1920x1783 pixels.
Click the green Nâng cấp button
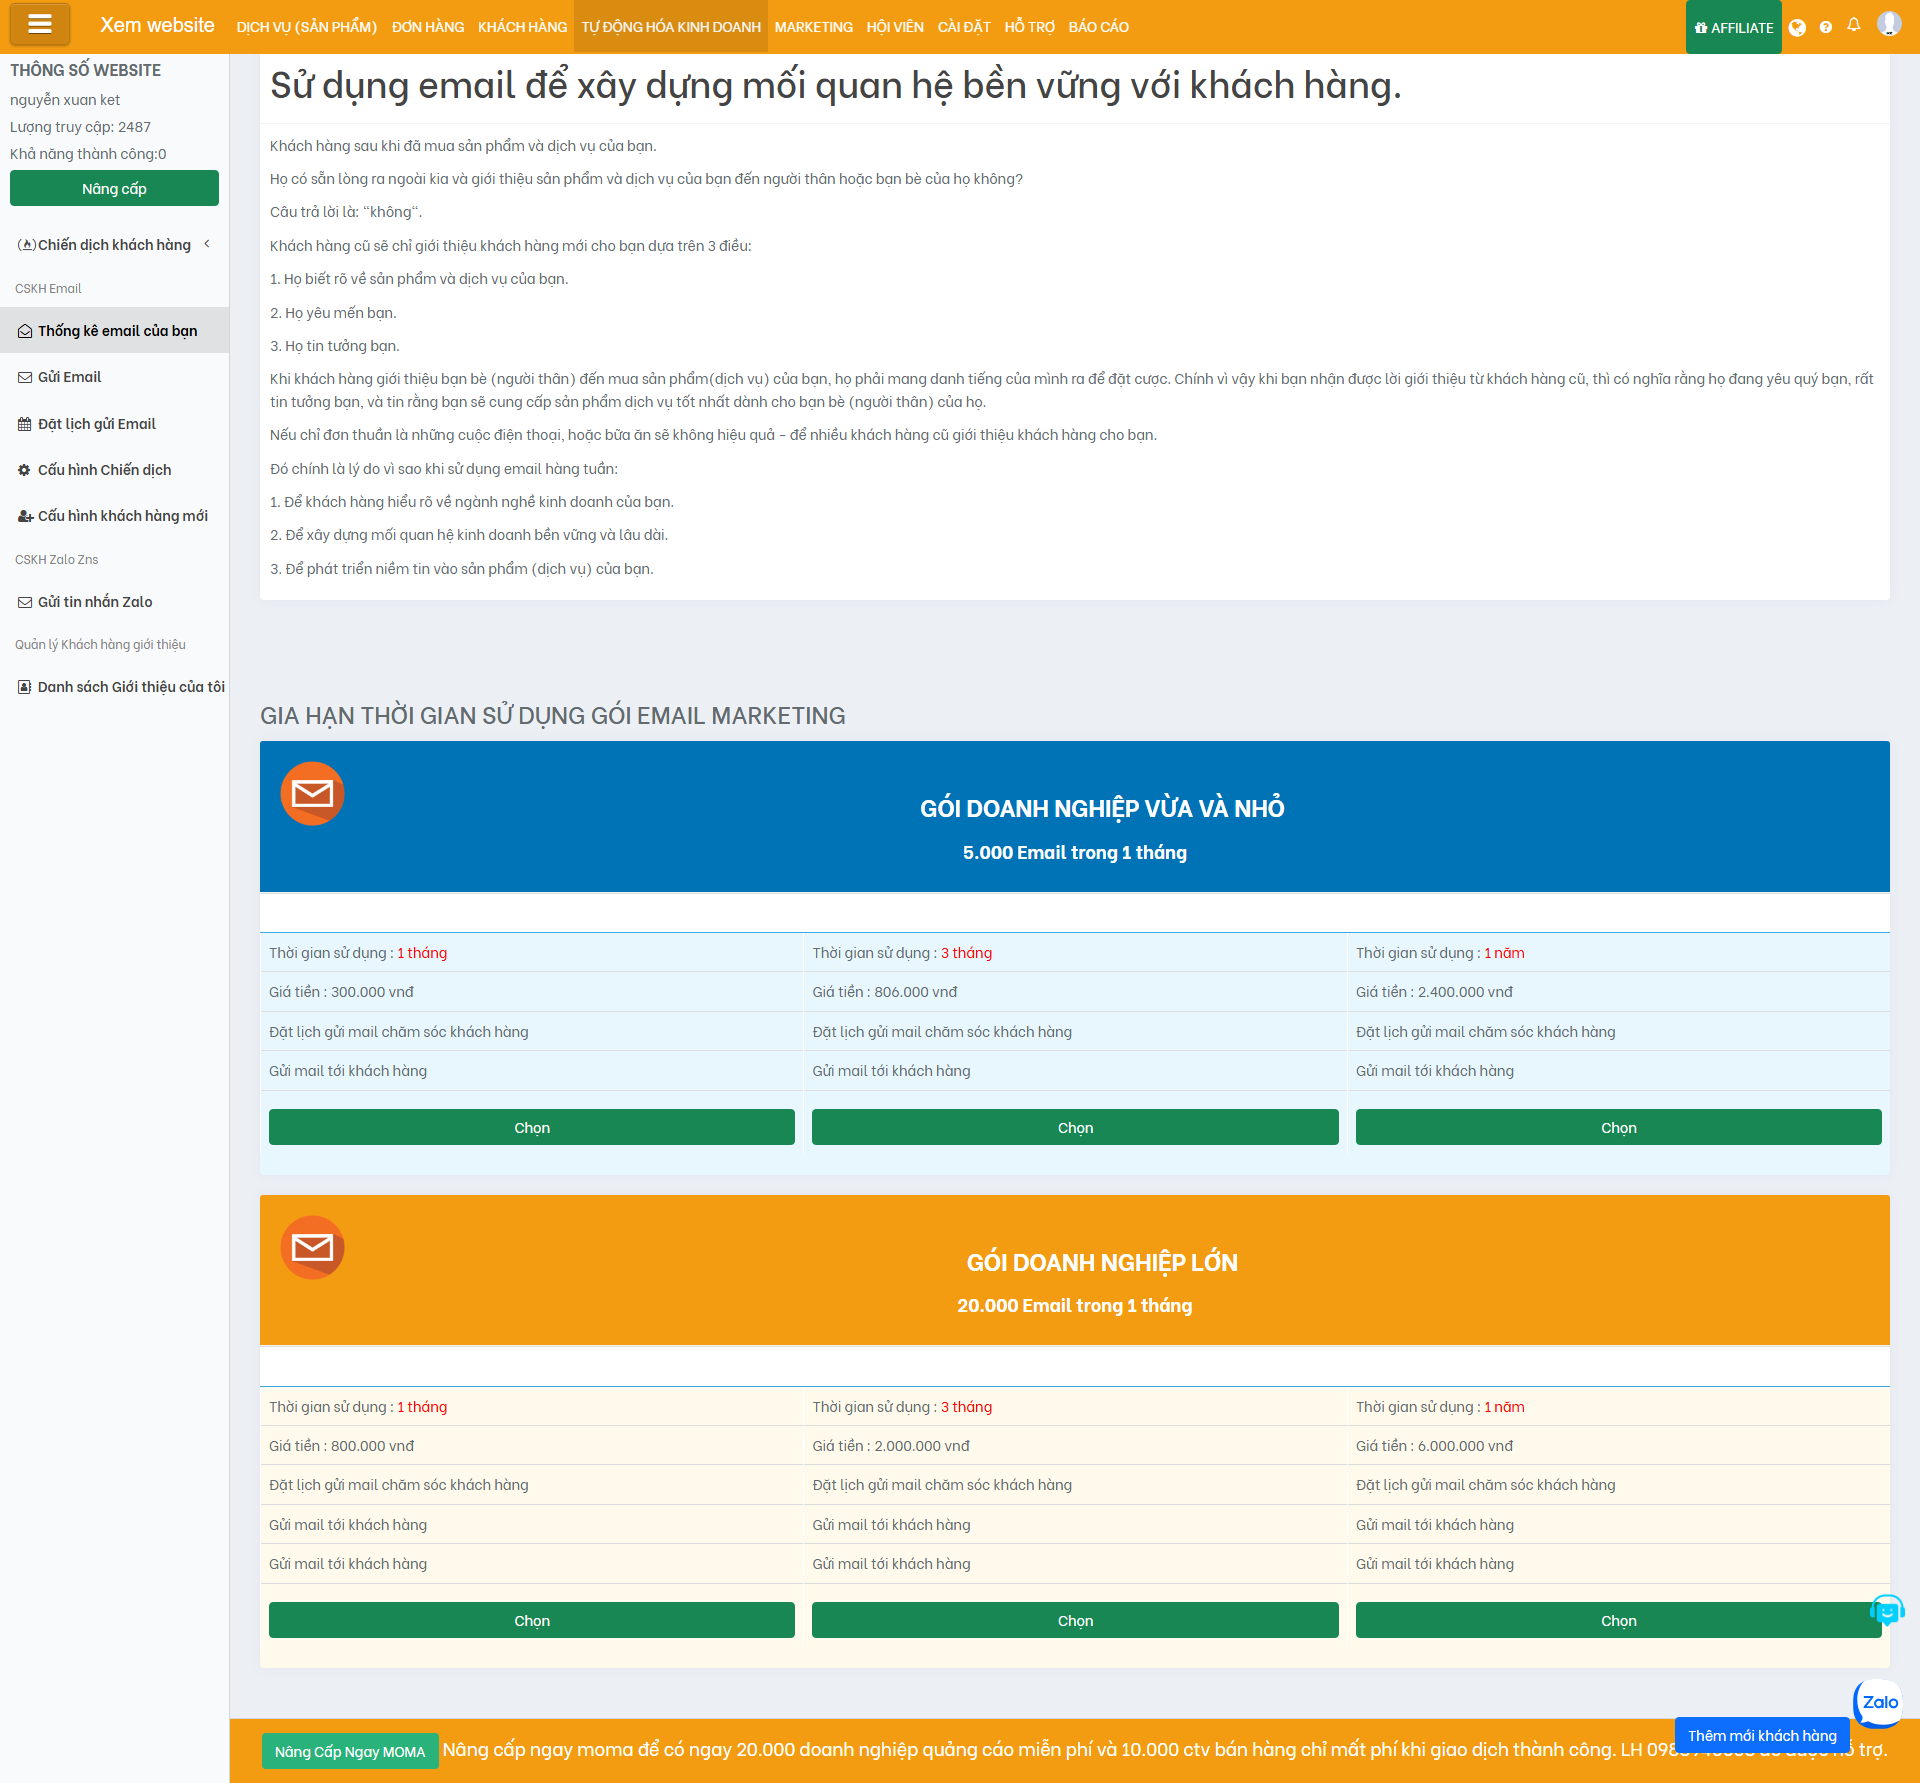click(114, 189)
